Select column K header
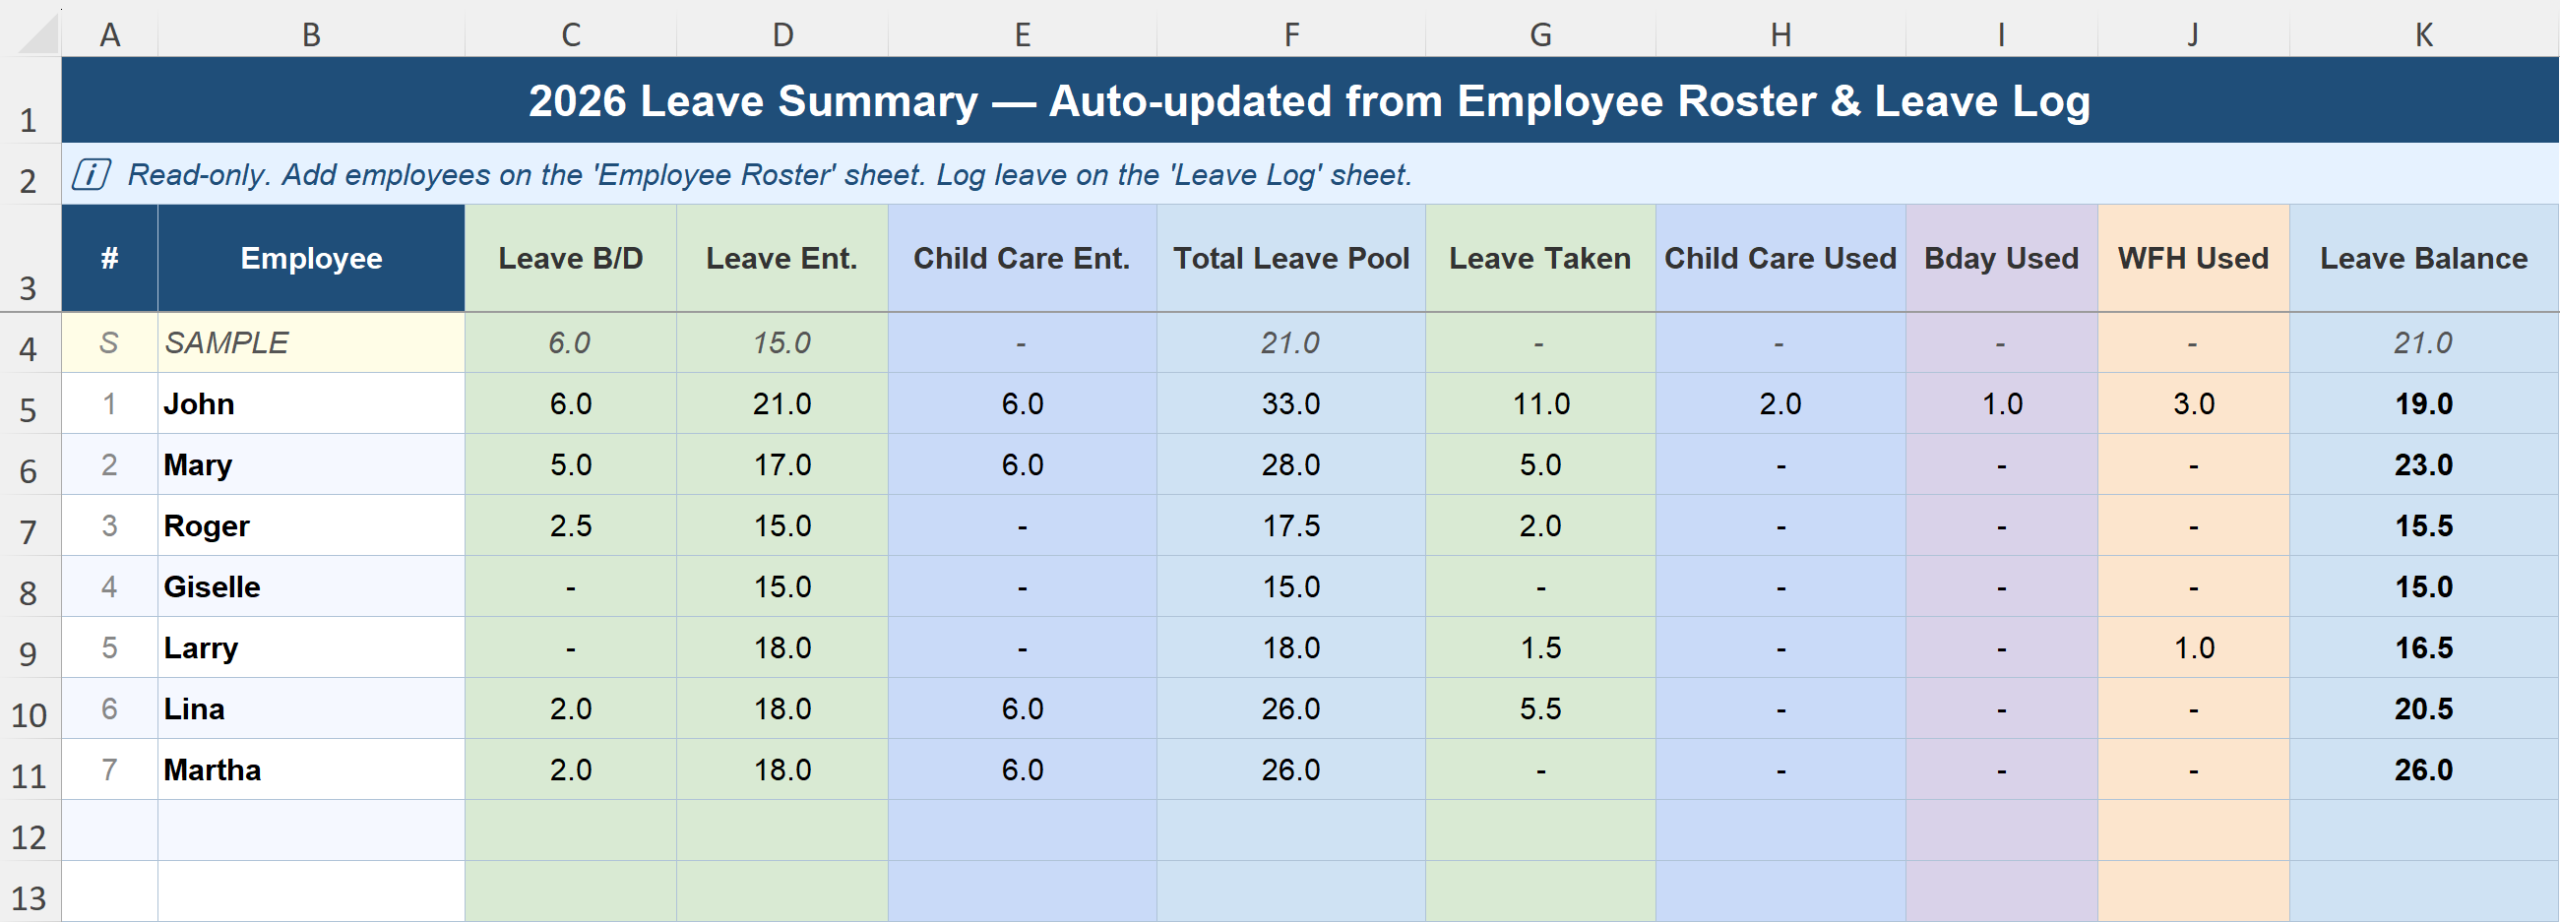This screenshot has width=2560, height=922. point(2423,35)
